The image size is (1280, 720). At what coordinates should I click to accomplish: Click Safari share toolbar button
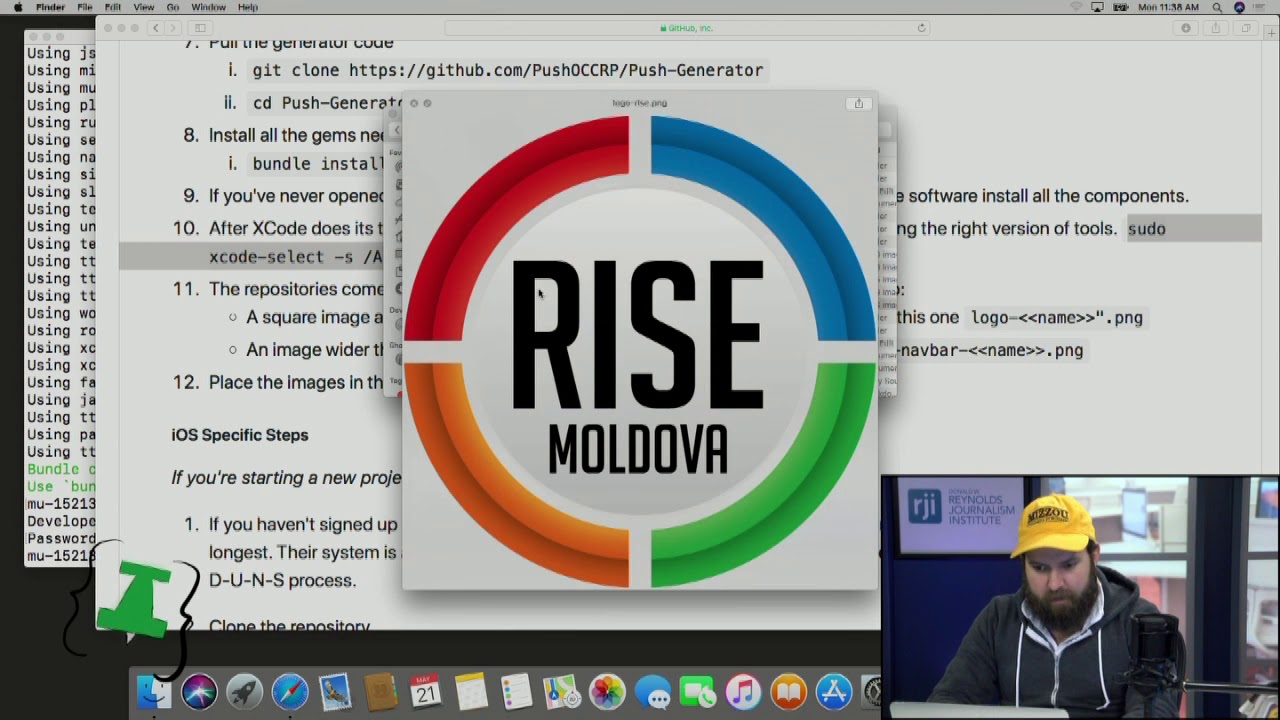[1216, 28]
